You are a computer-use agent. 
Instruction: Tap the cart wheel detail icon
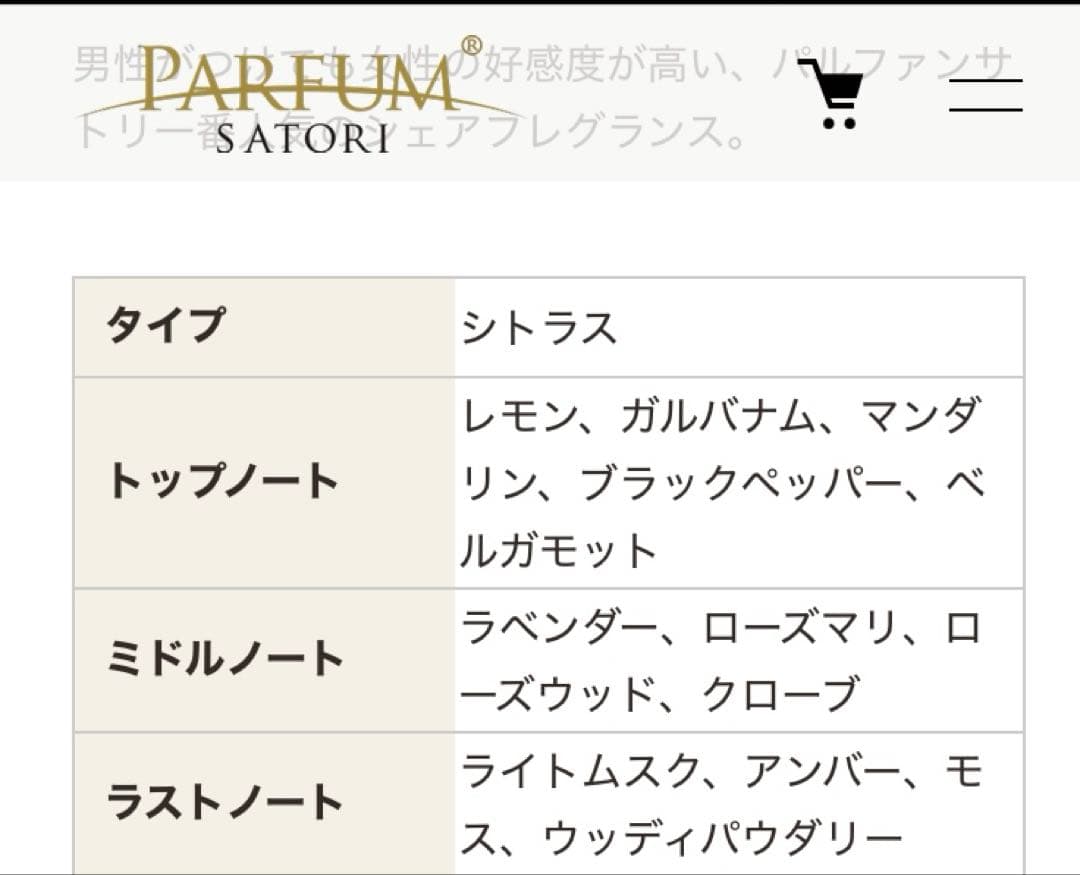coord(837,125)
